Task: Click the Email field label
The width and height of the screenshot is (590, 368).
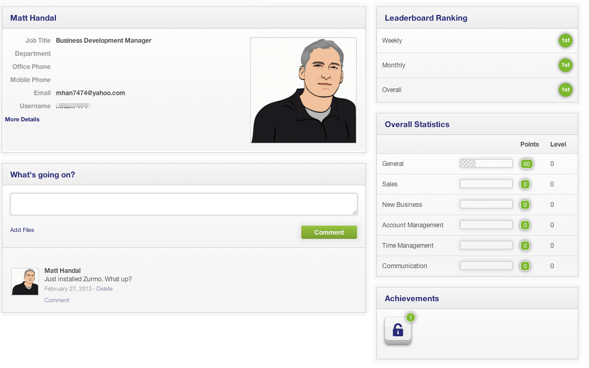Action: click(x=42, y=93)
